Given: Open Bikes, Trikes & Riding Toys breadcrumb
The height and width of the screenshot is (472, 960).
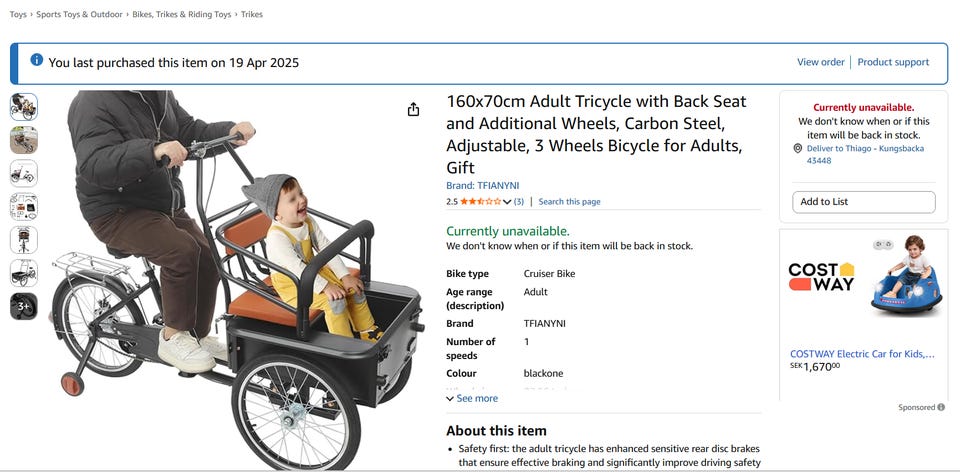Looking at the screenshot, I should 182,15.
